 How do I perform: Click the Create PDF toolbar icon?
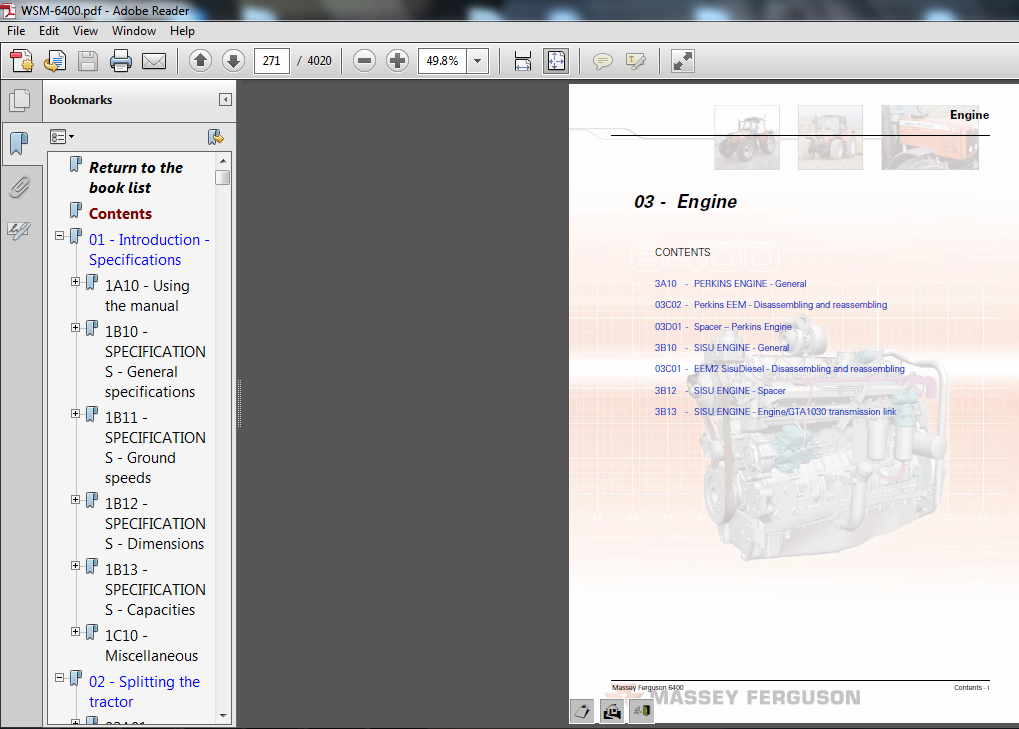[22, 61]
